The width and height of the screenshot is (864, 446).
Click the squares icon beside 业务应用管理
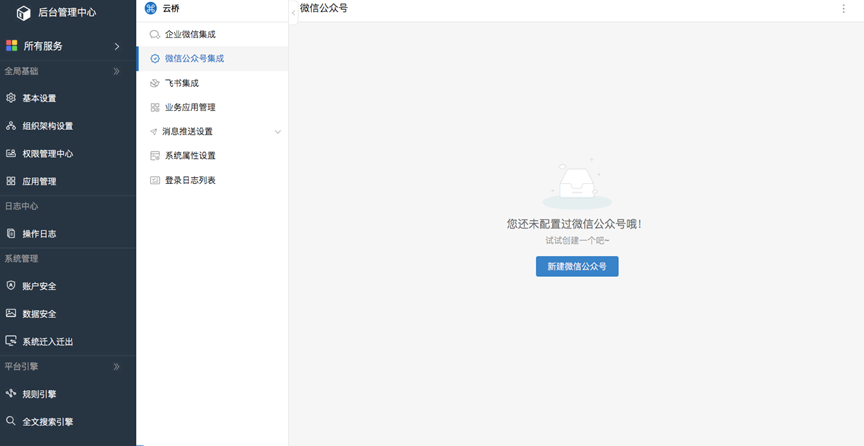[155, 108]
